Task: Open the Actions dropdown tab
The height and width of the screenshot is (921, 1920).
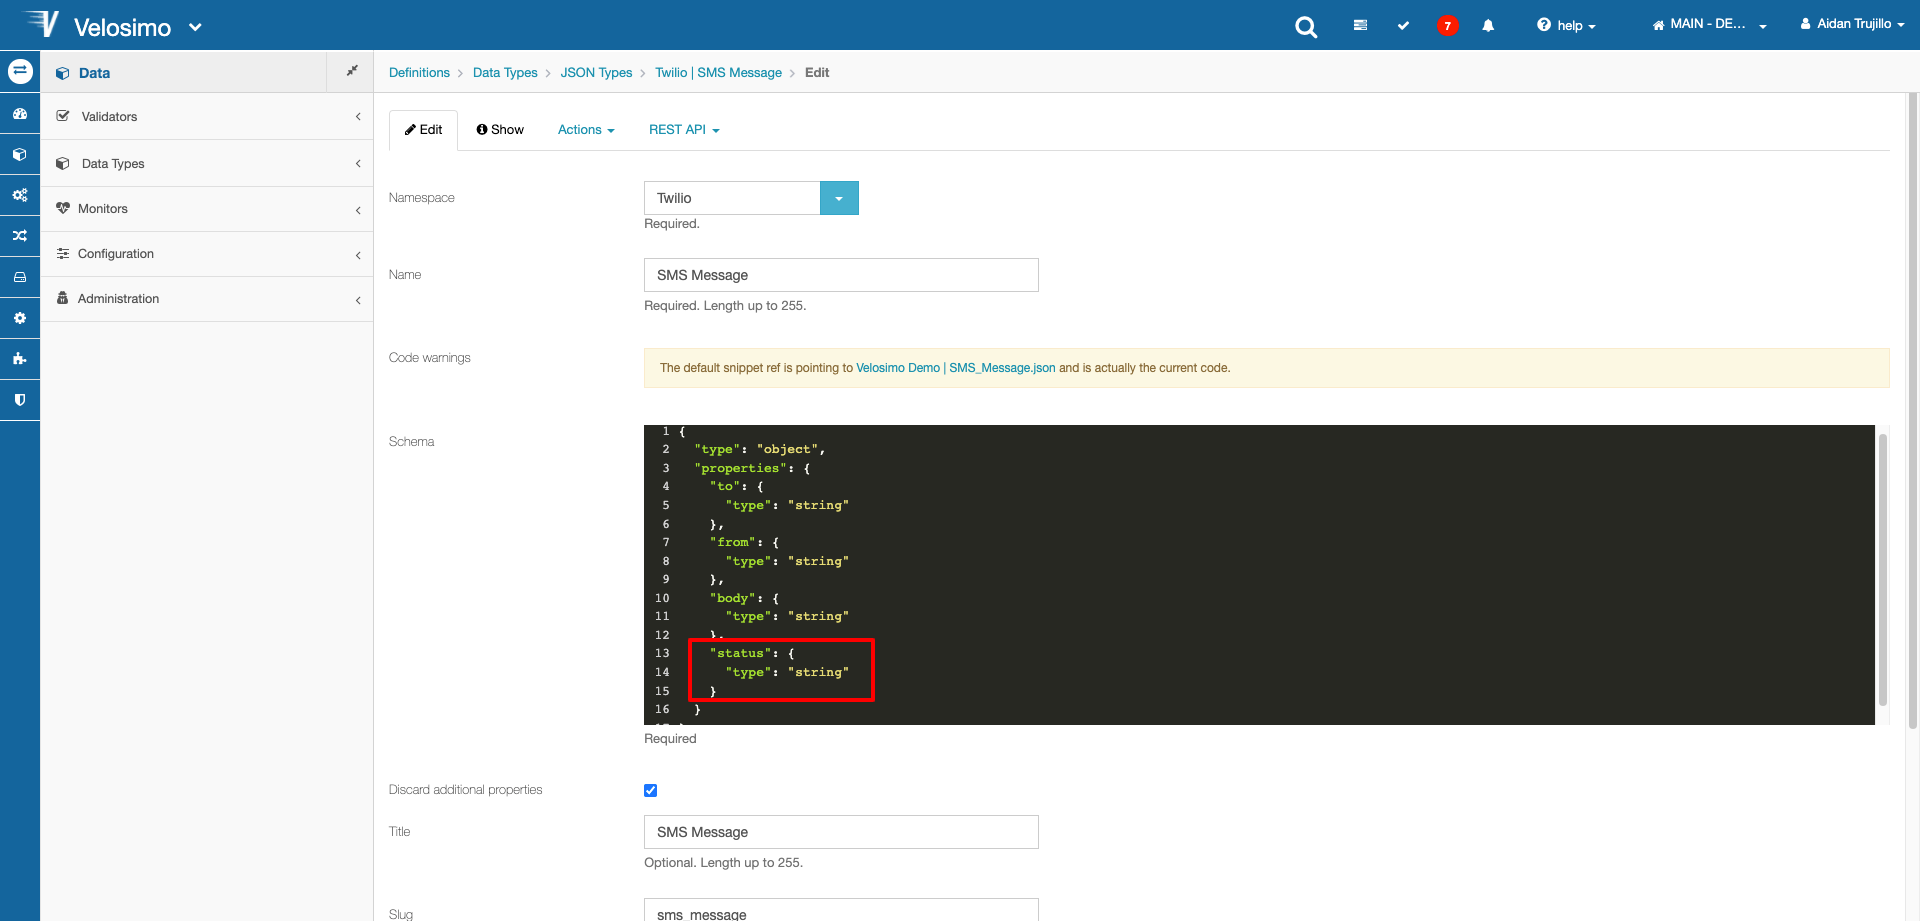Action: pos(586,130)
